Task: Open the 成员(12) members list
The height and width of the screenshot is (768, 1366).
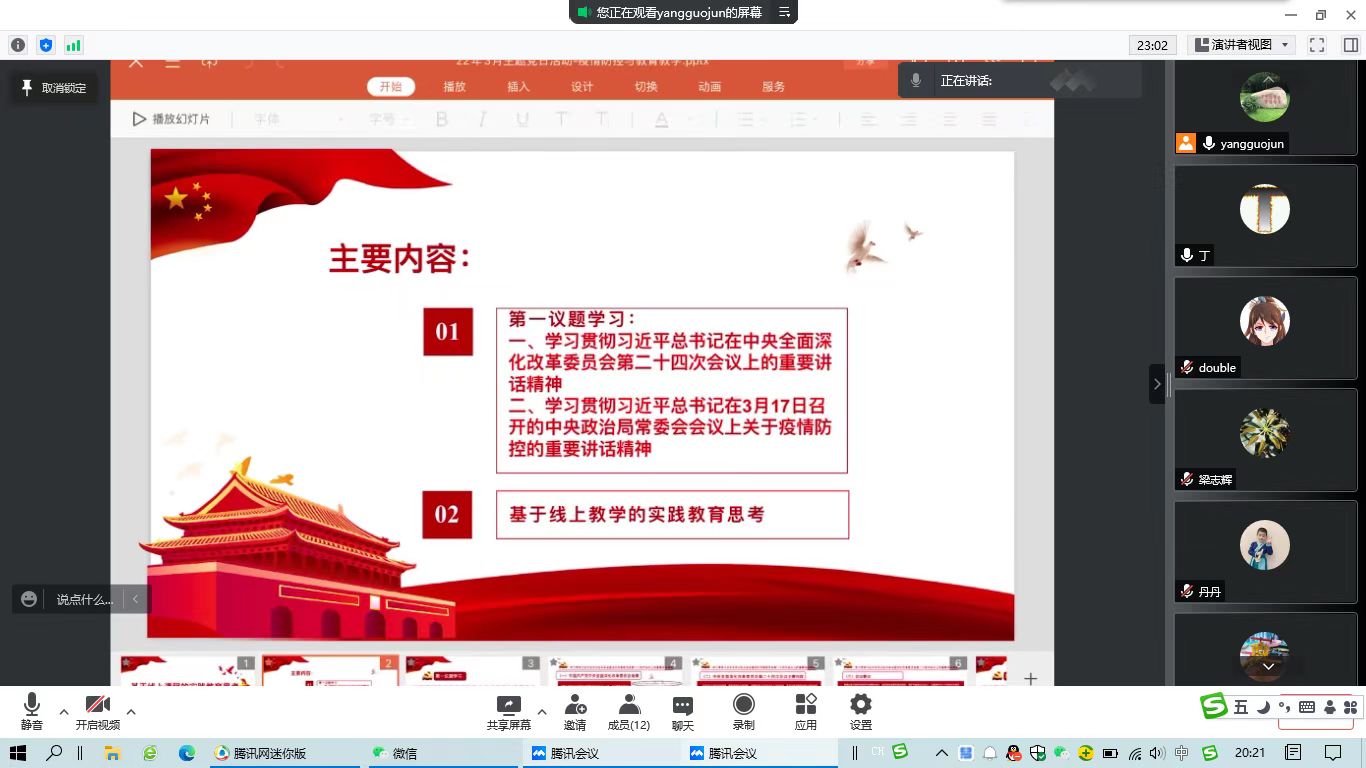Action: [x=629, y=712]
